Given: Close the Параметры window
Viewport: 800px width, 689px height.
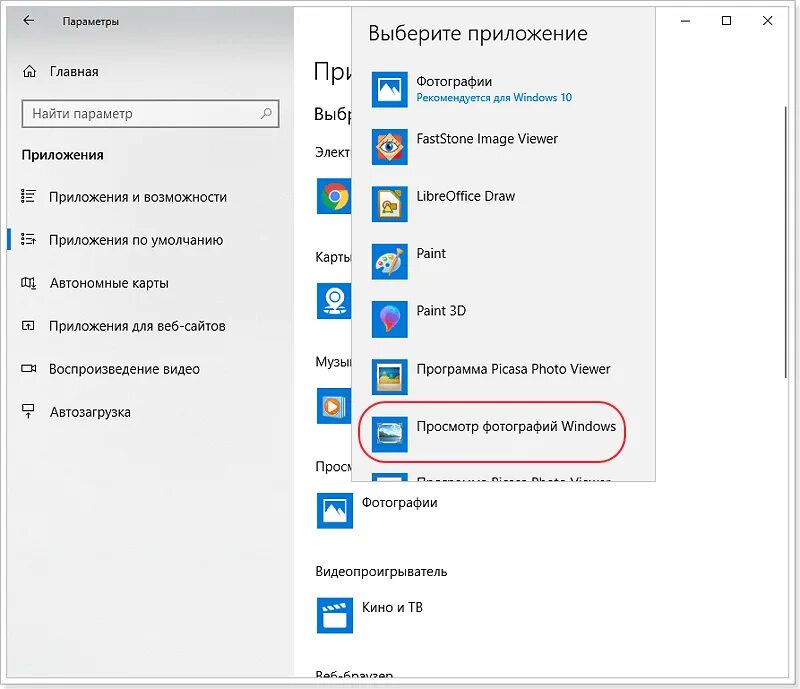Looking at the screenshot, I should (x=767, y=20).
